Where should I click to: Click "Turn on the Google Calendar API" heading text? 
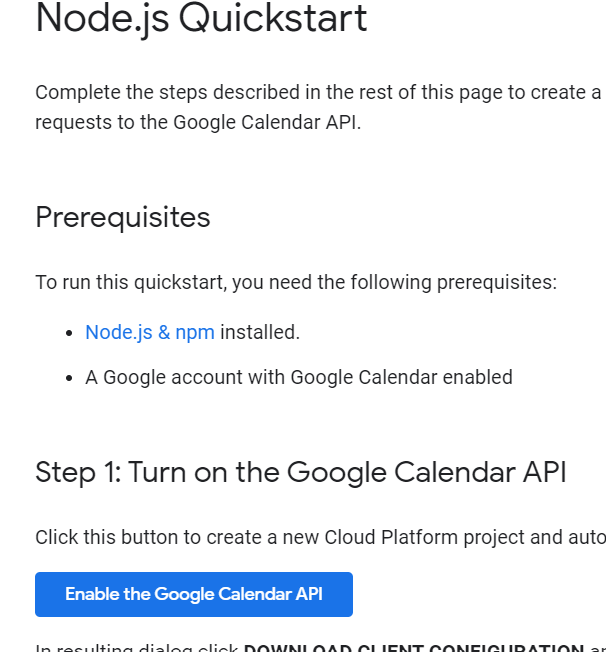pos(347,473)
